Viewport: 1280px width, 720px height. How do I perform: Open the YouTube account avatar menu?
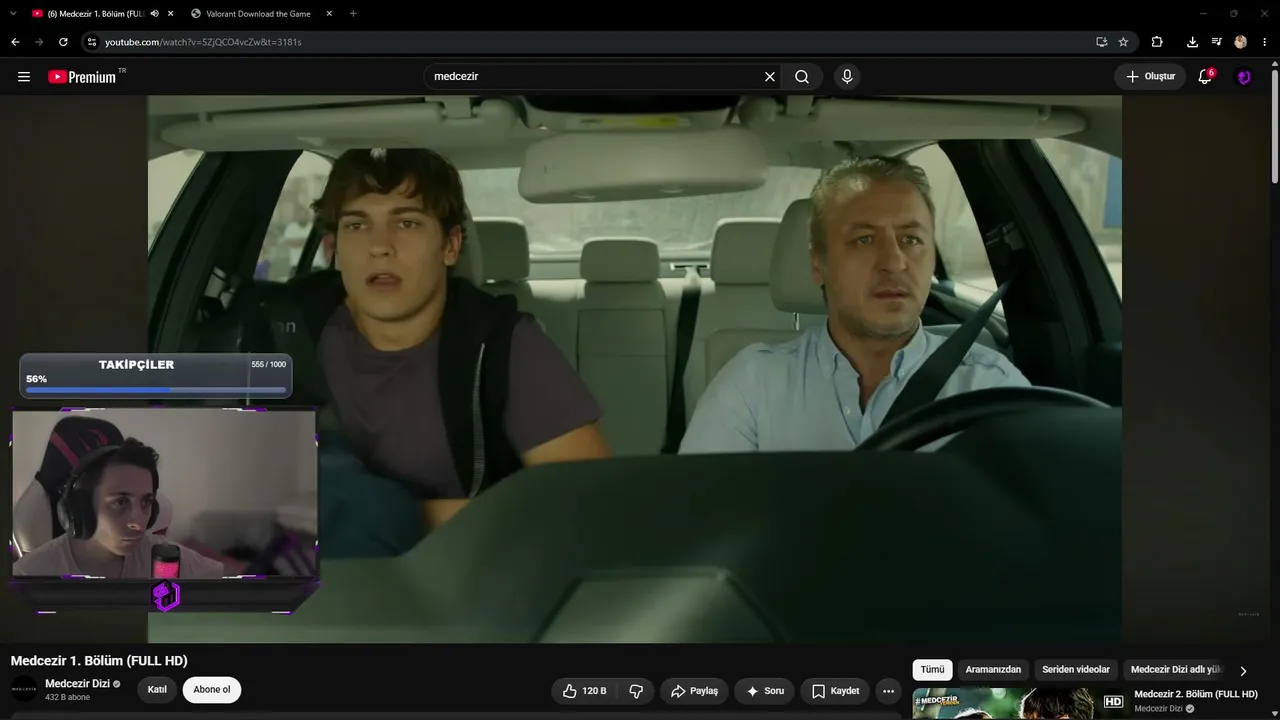pyautogui.click(x=1244, y=77)
